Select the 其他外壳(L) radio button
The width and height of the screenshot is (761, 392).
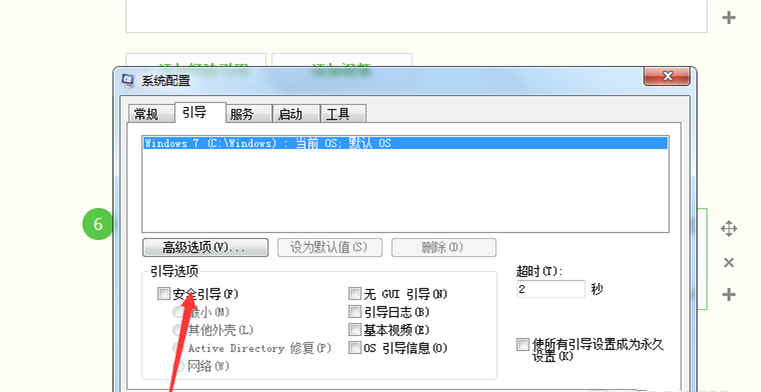pos(179,330)
